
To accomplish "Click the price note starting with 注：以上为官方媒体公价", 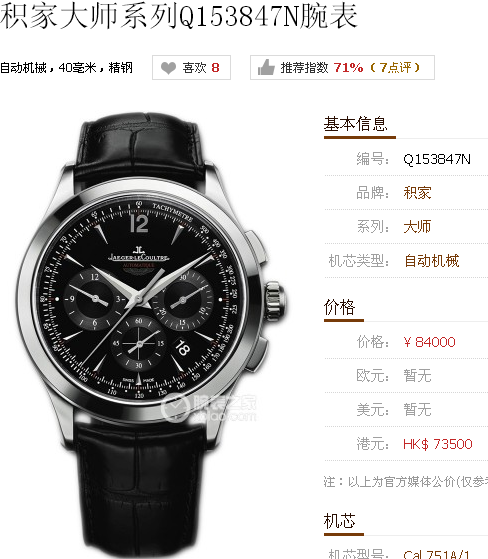I will [406, 482].
